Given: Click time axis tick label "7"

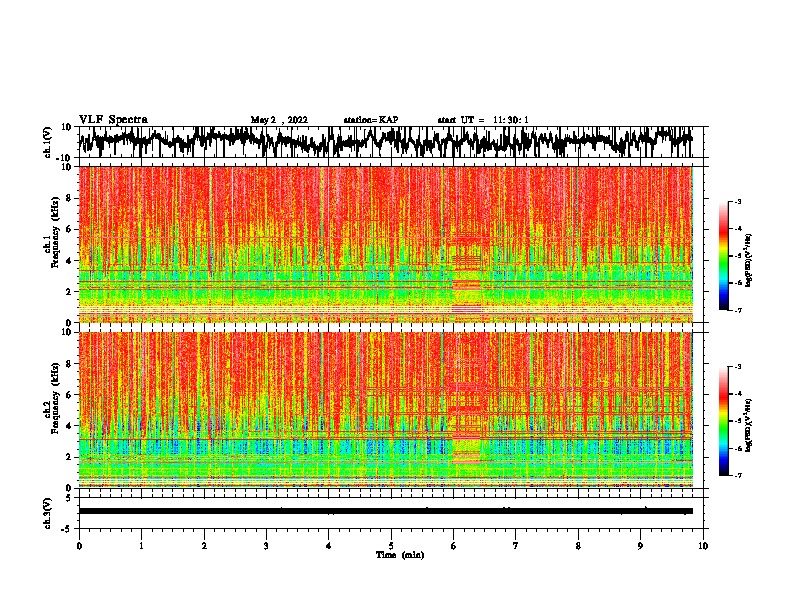Looking at the screenshot, I should [516, 546].
